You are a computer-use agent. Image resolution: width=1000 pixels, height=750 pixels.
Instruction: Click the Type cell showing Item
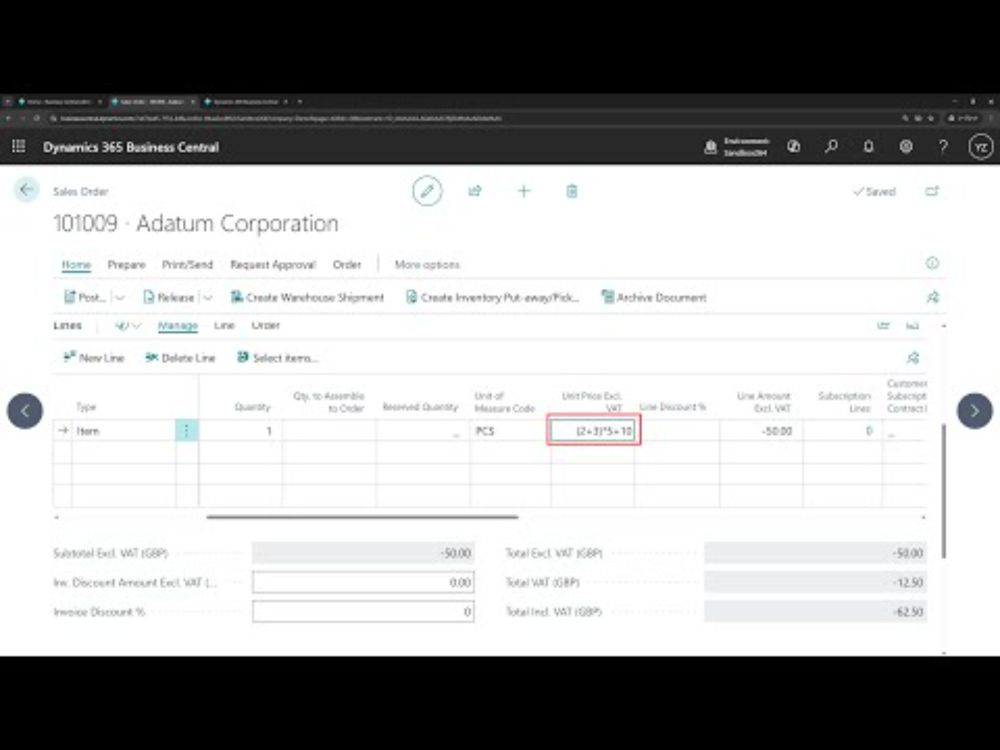tap(124, 431)
